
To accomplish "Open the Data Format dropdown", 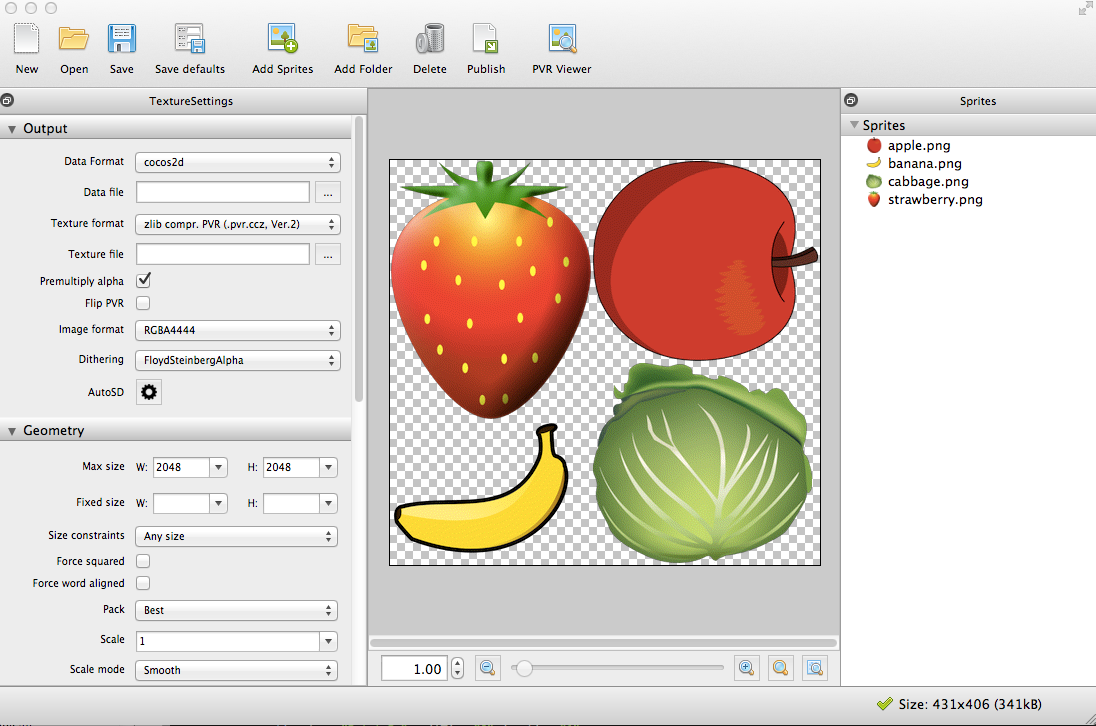I will tap(237, 162).
